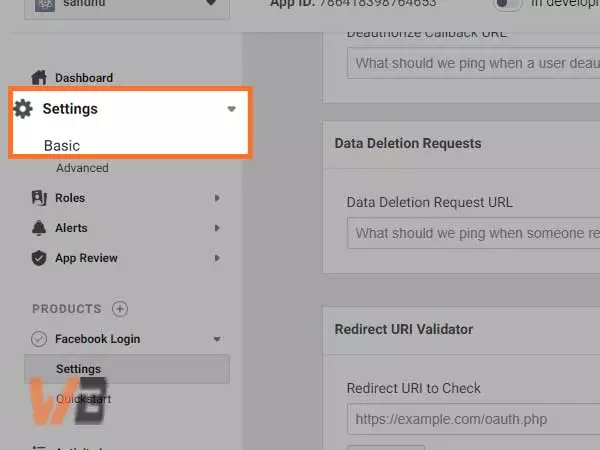Click the Alerts bell icon

(x=39, y=228)
